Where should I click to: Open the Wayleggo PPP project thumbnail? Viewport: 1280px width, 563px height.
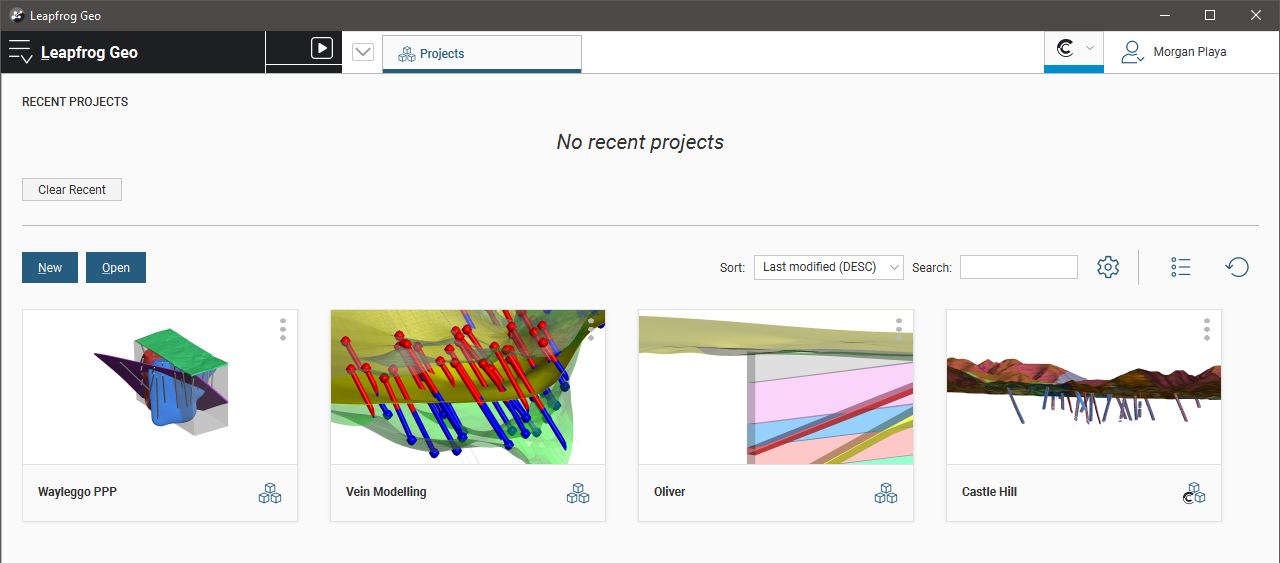coord(160,387)
